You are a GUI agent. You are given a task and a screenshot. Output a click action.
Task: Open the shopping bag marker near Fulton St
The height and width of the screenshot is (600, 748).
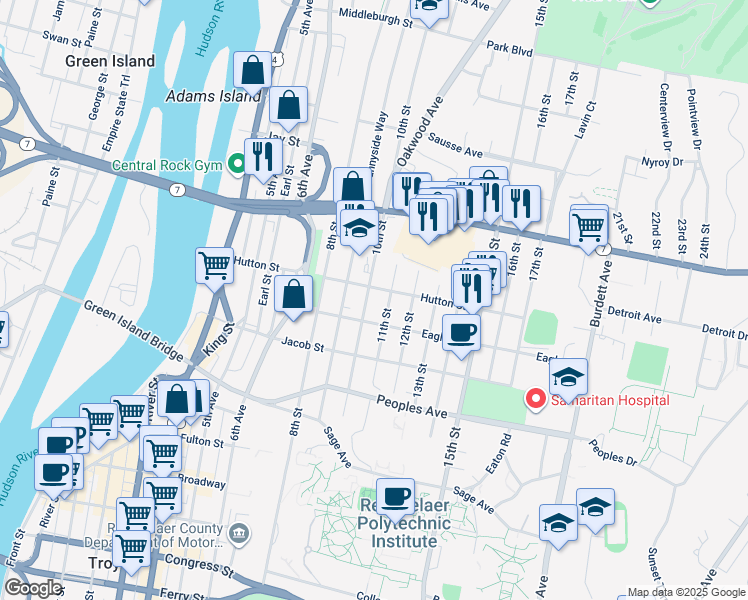tap(177, 403)
